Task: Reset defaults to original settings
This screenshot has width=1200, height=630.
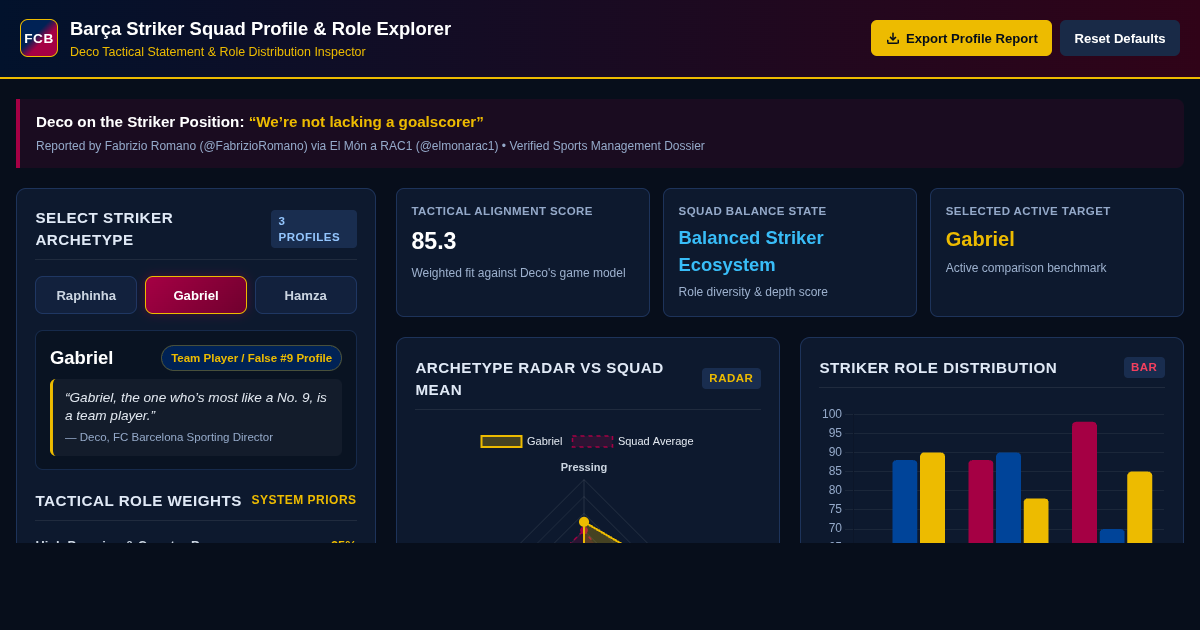Action: point(1120,38)
